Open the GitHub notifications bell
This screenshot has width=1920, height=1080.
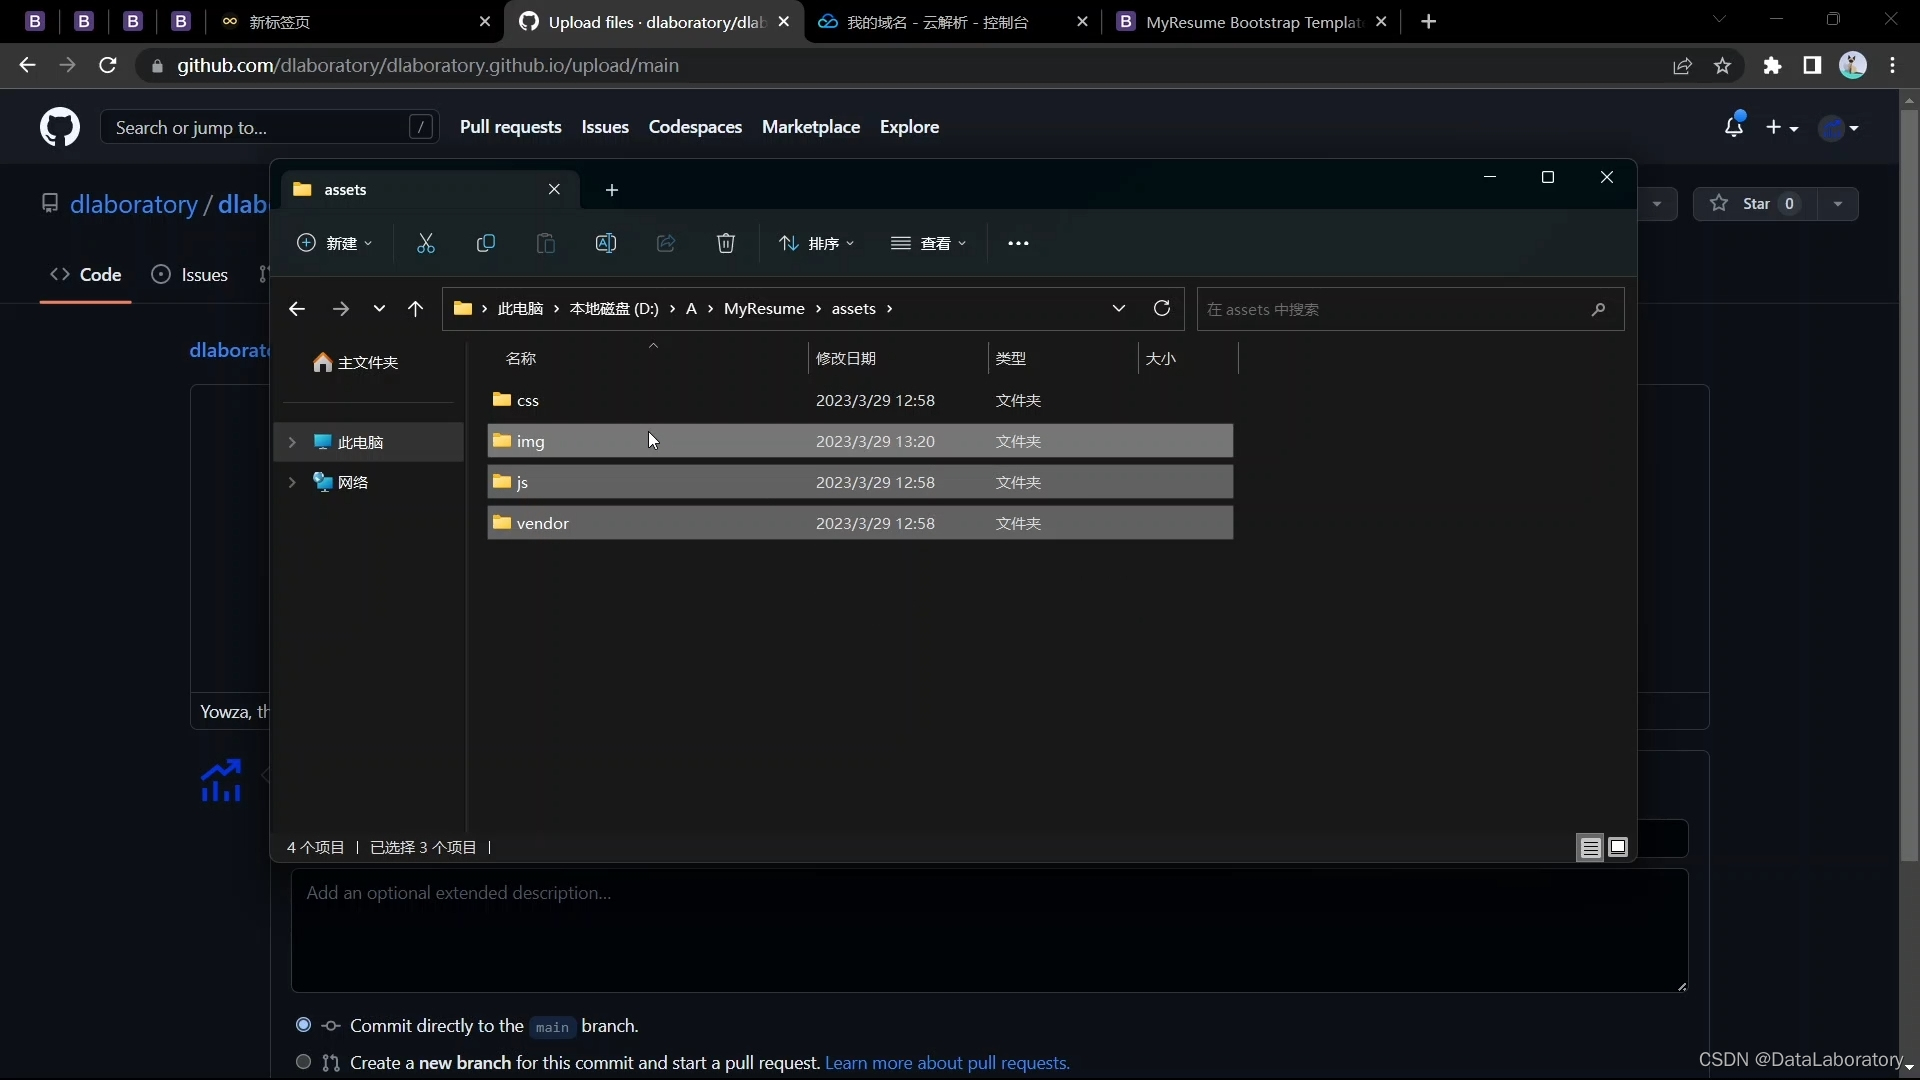pyautogui.click(x=1734, y=127)
